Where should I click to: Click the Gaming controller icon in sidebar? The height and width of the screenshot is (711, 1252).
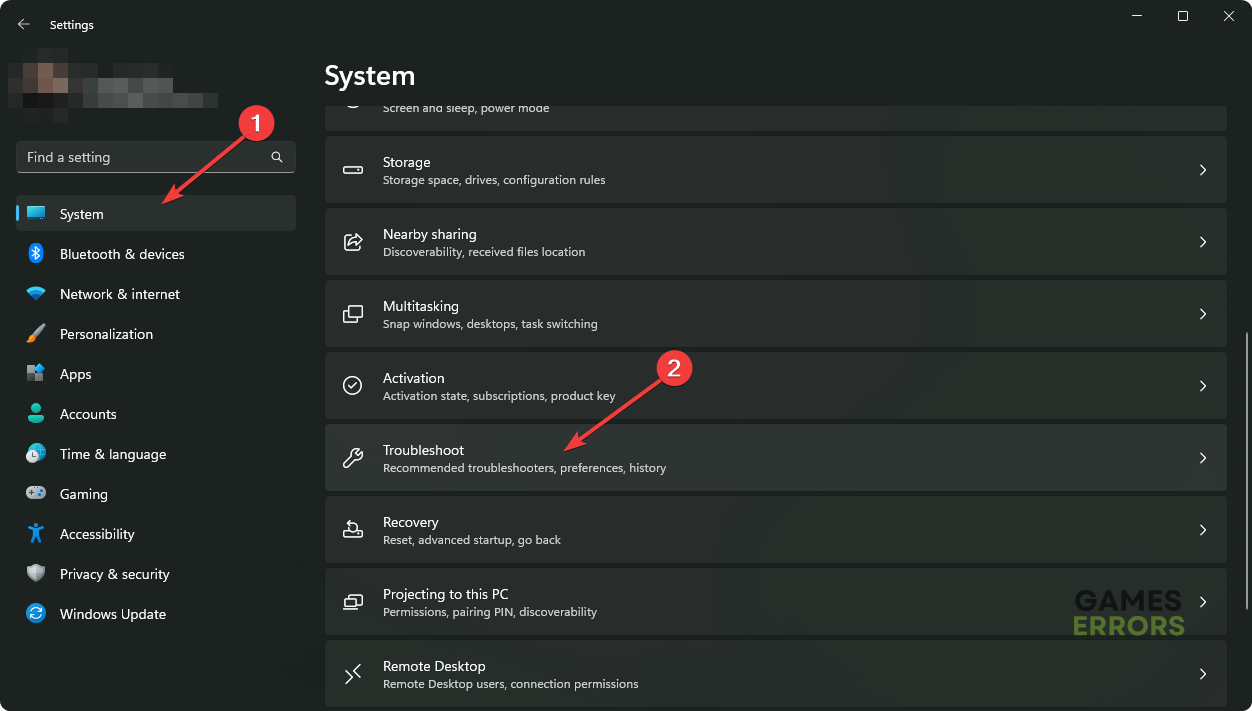[36, 494]
